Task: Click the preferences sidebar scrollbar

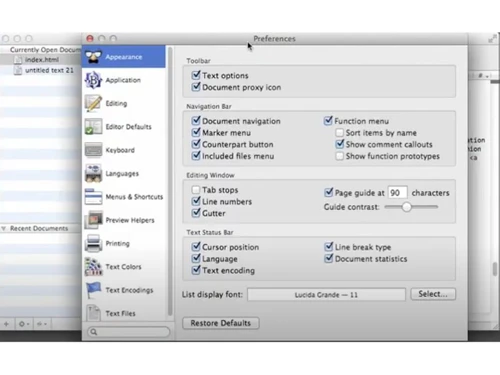Action: [x=170, y=182]
